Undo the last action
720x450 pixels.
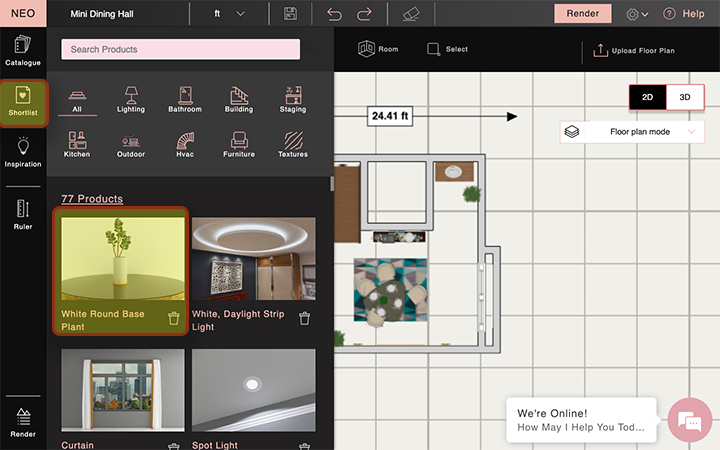[x=334, y=14]
